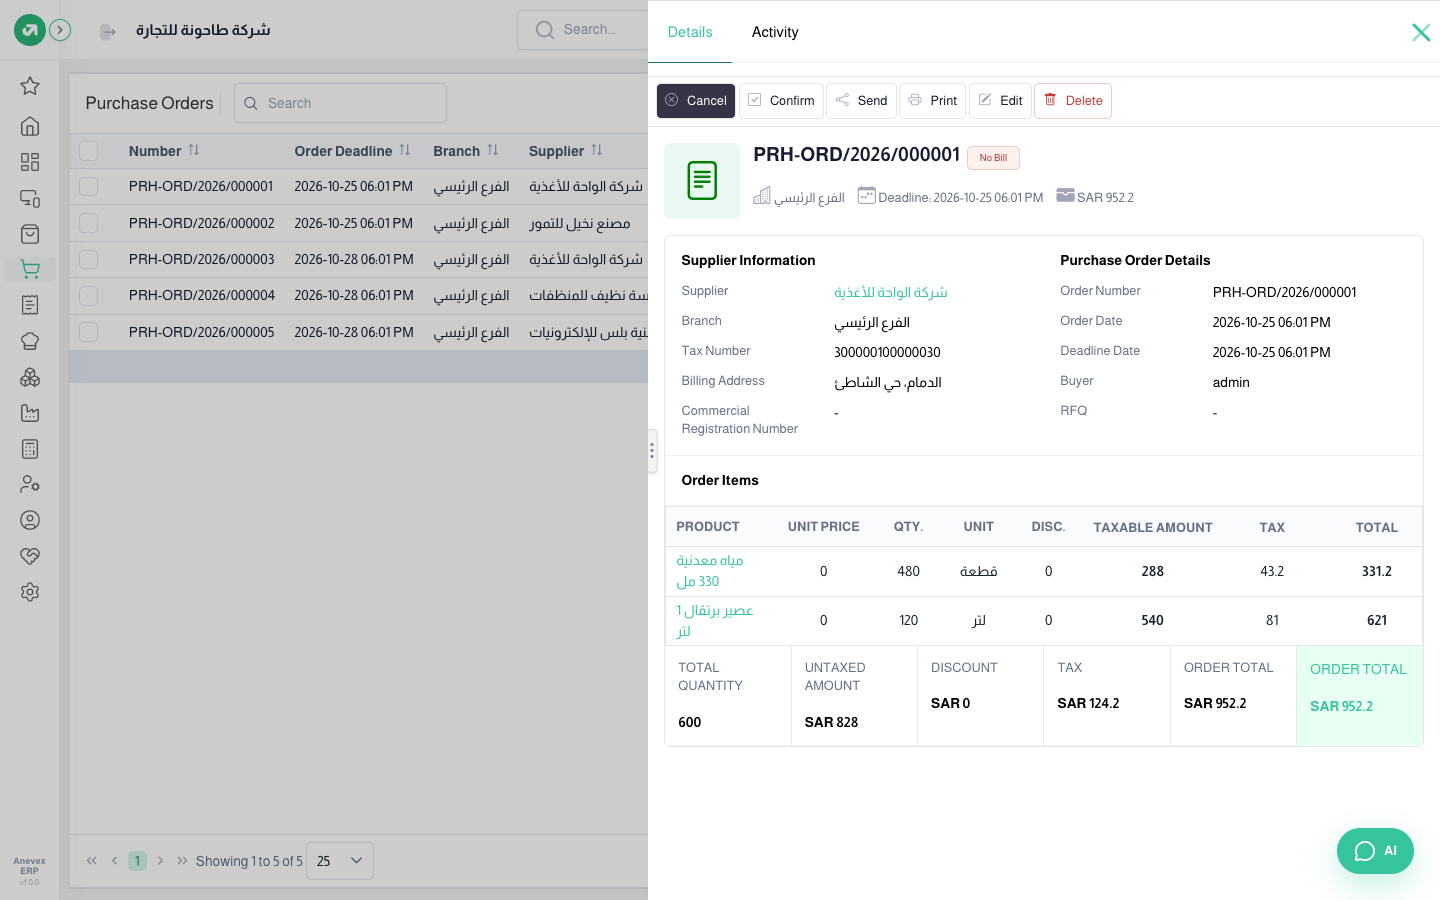Open the AI chat assistant button
The image size is (1440, 900).
[1375, 851]
